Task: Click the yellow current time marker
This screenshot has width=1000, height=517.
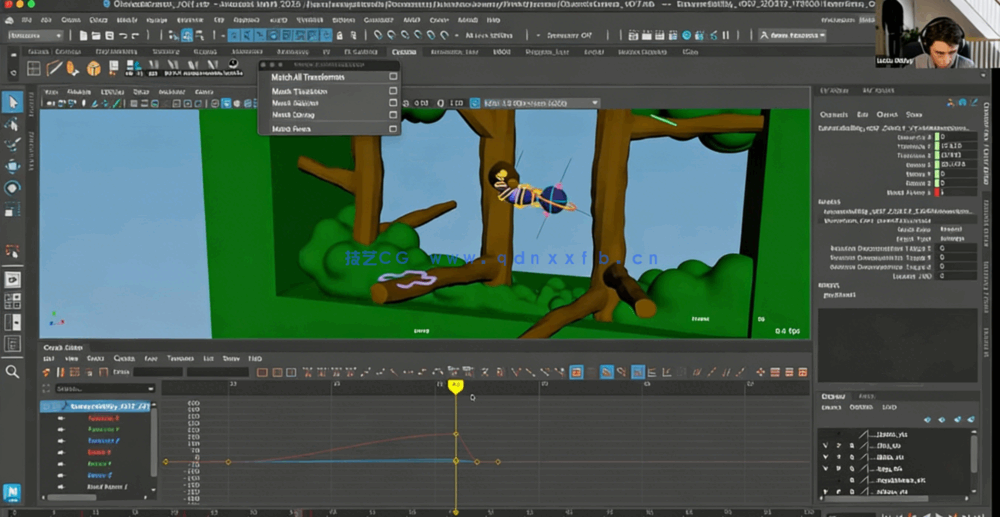Action: tap(456, 385)
